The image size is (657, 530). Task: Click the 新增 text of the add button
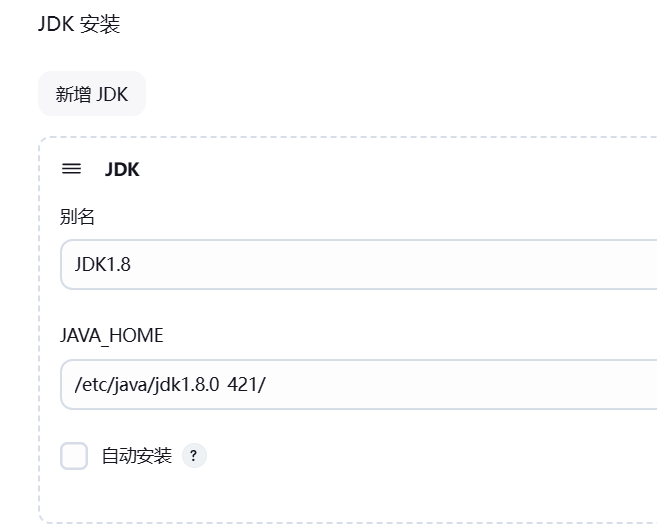pyautogui.click(x=73, y=94)
